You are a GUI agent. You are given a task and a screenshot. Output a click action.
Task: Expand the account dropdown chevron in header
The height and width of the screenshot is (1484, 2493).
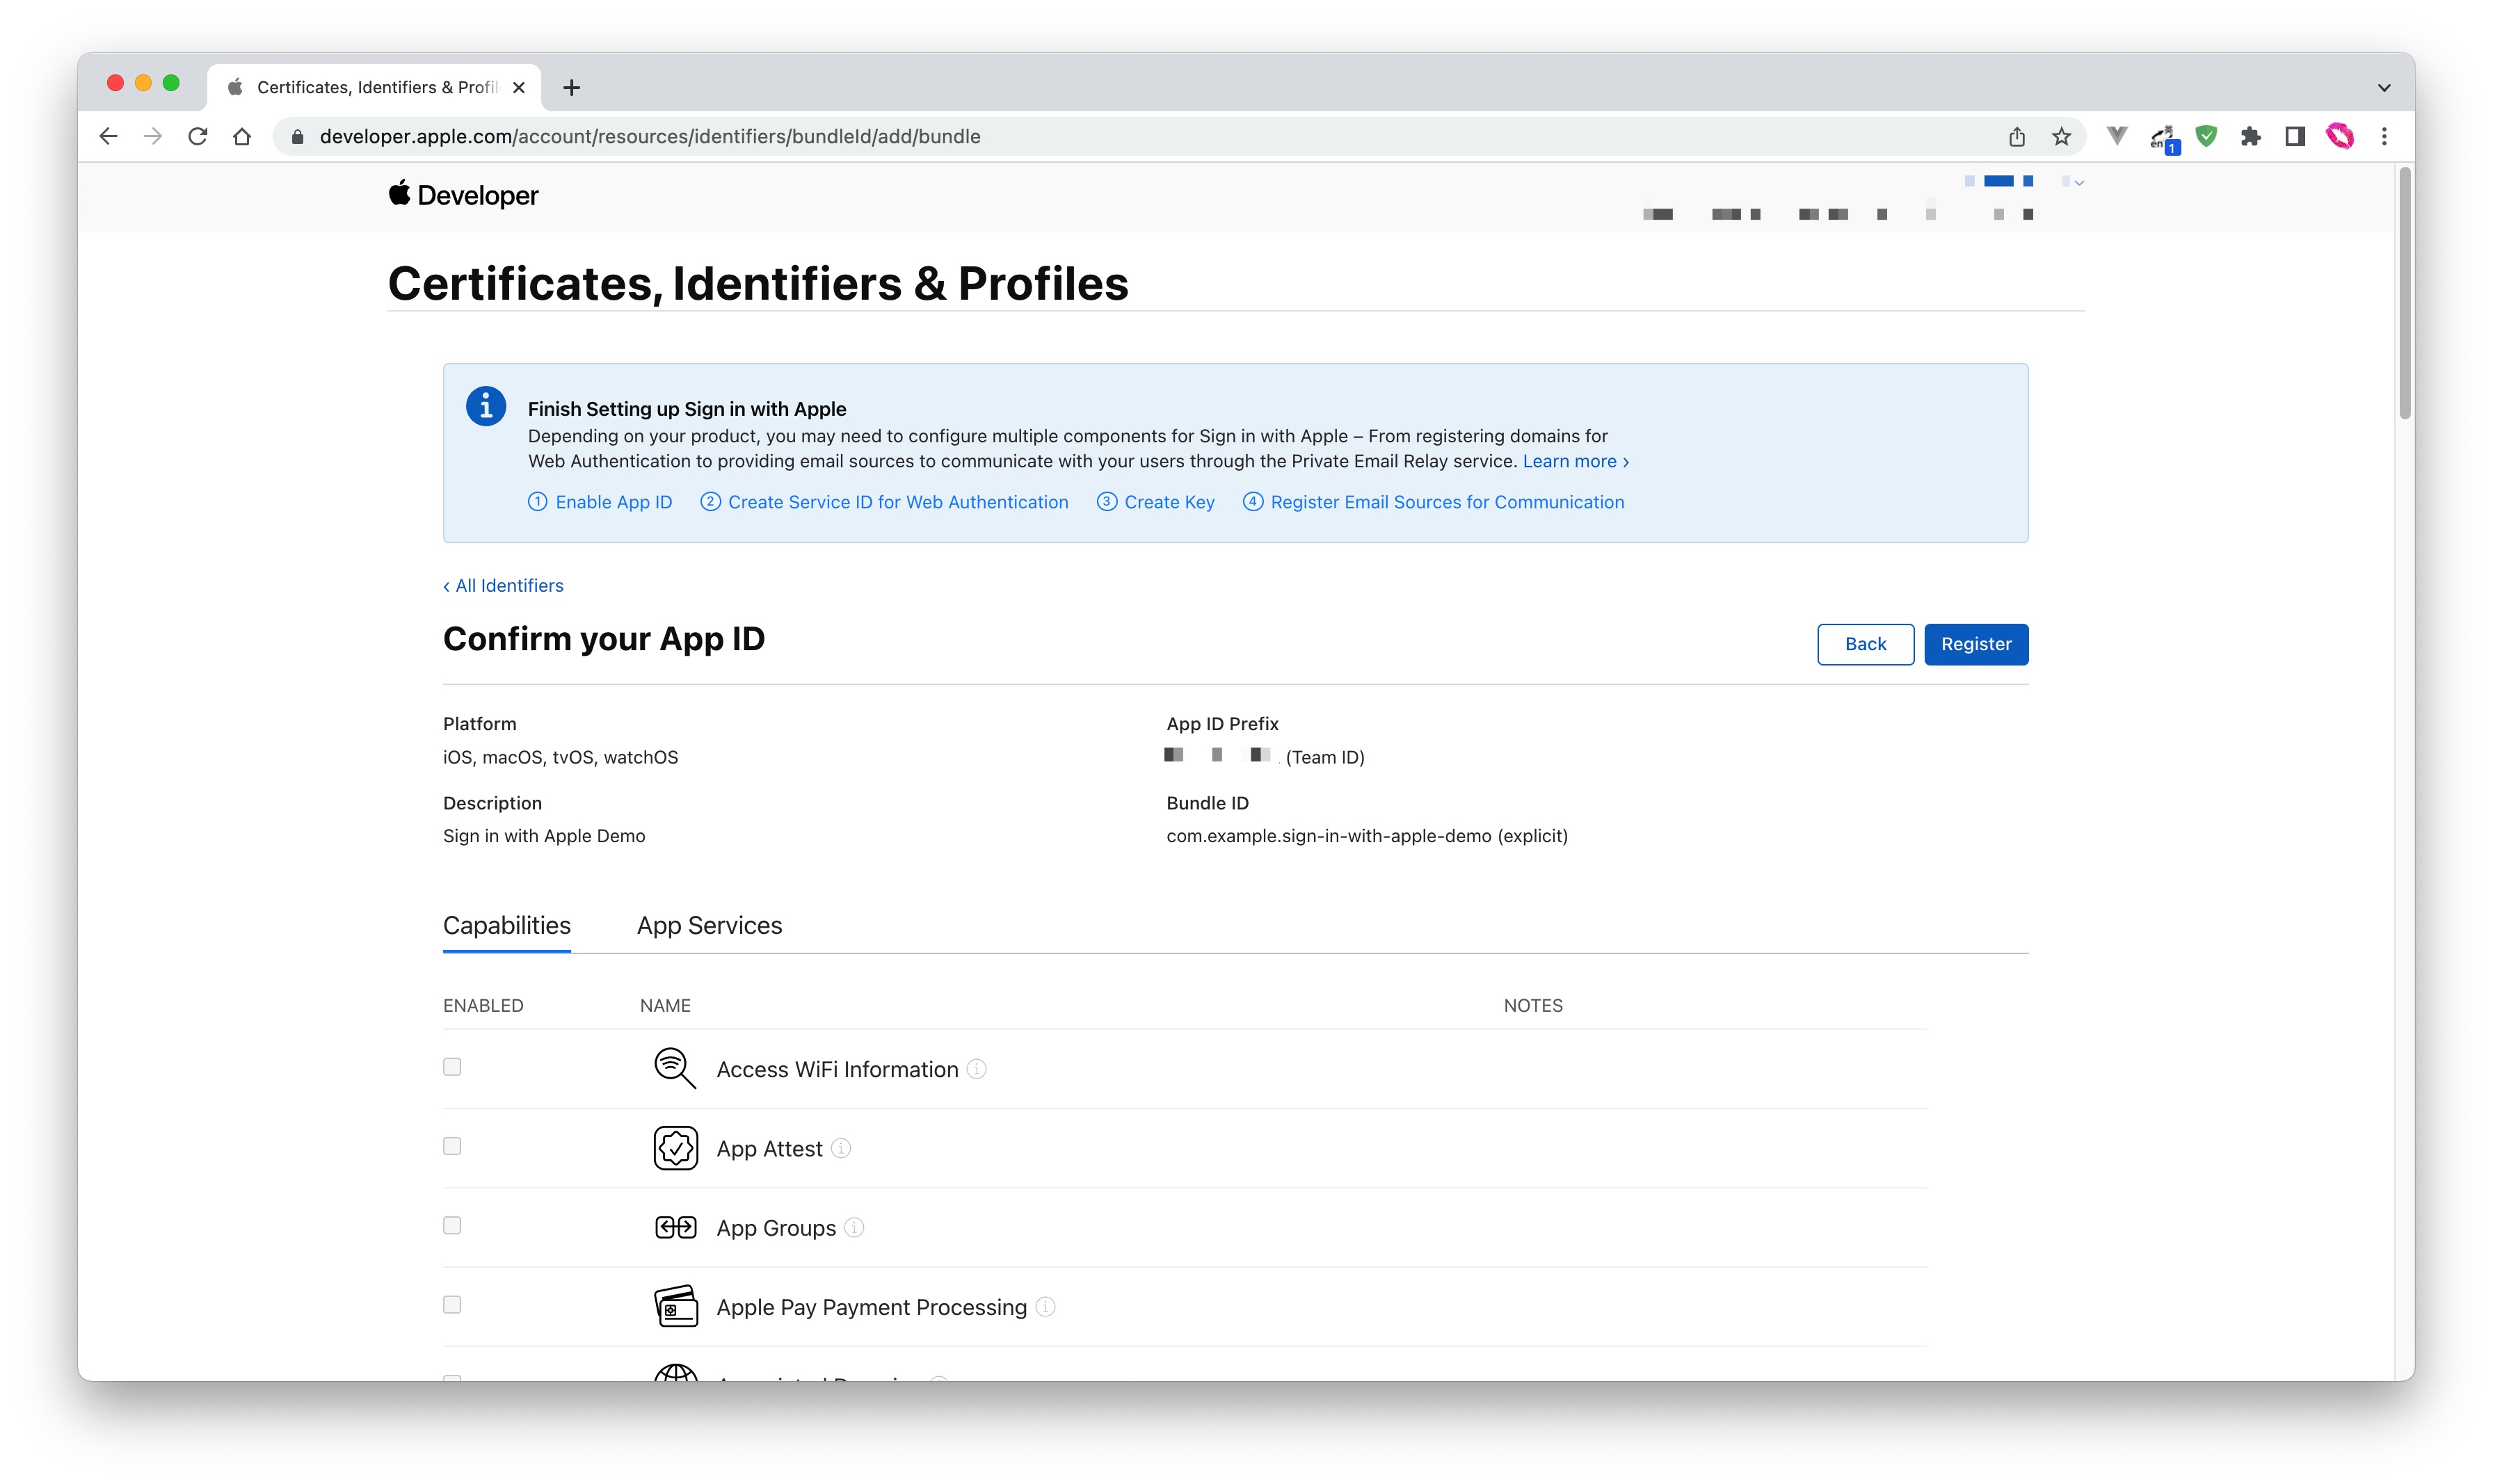point(2079,183)
